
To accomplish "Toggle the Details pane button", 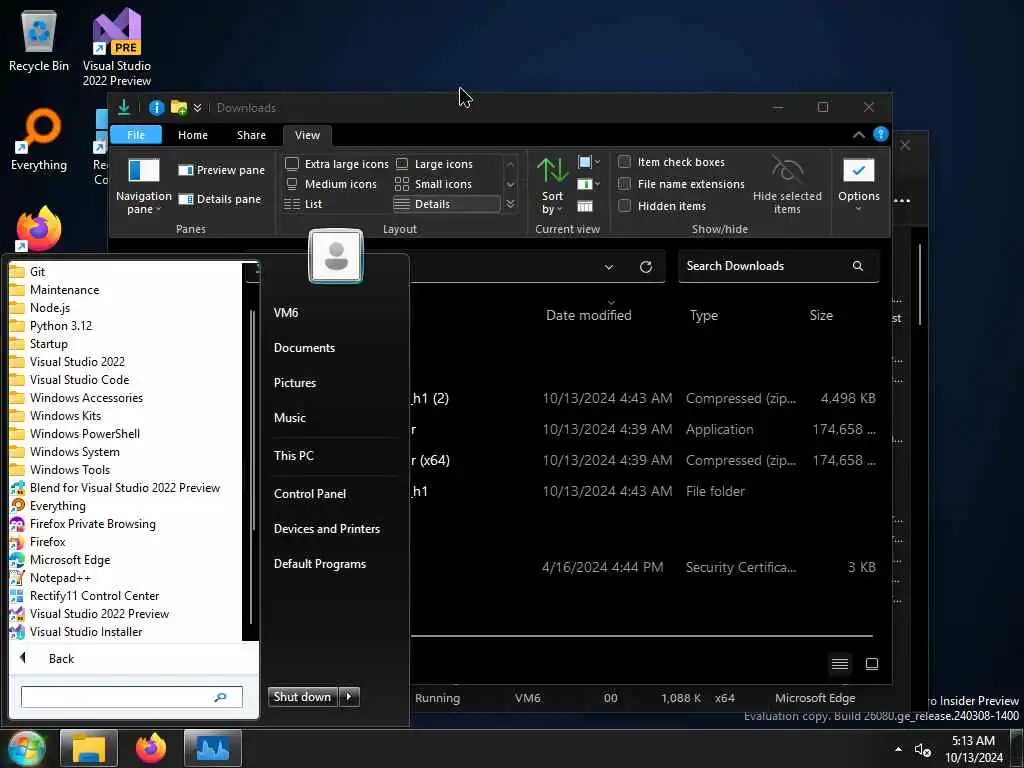I will coord(219,199).
